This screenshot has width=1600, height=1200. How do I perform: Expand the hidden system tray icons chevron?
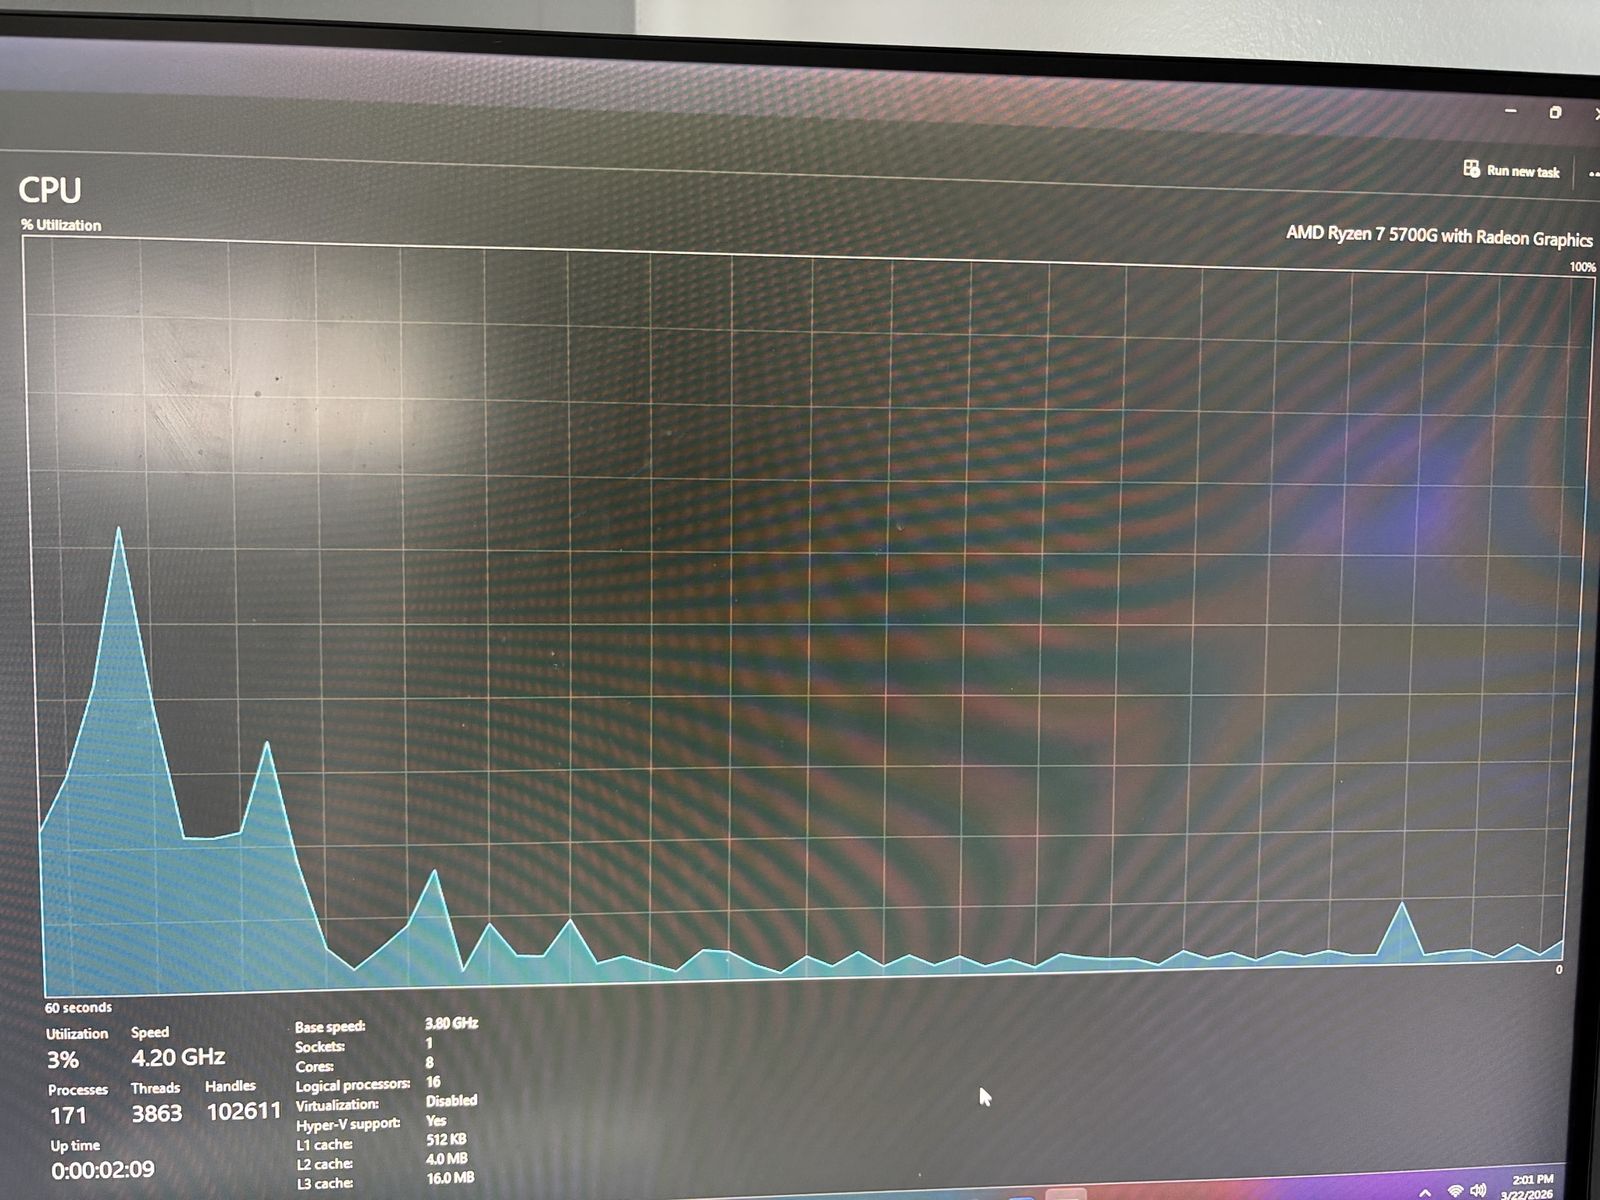tap(1424, 1191)
